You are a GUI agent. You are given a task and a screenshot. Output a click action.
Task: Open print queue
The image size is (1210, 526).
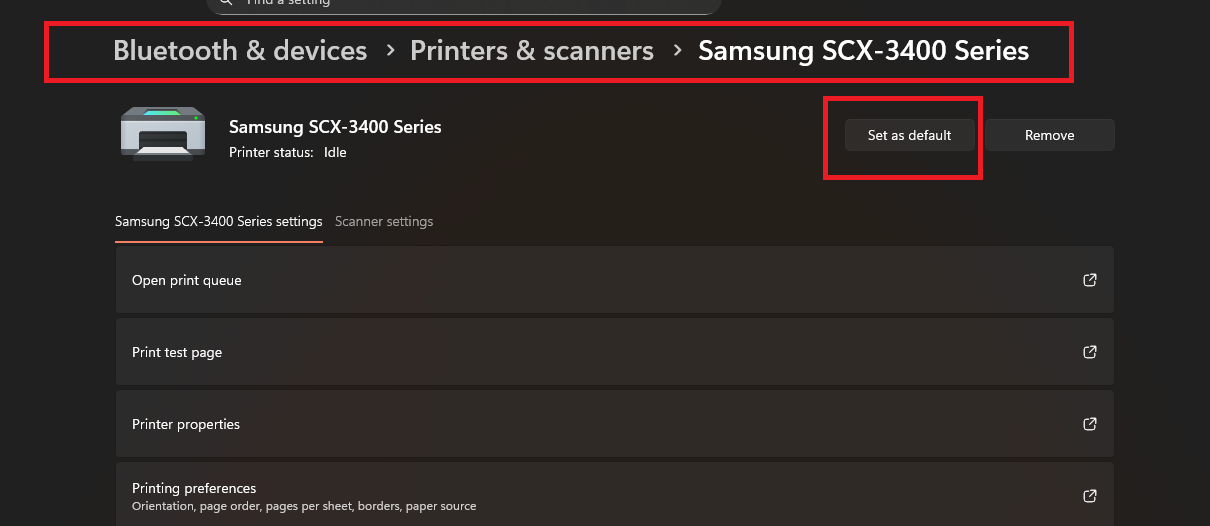click(187, 280)
